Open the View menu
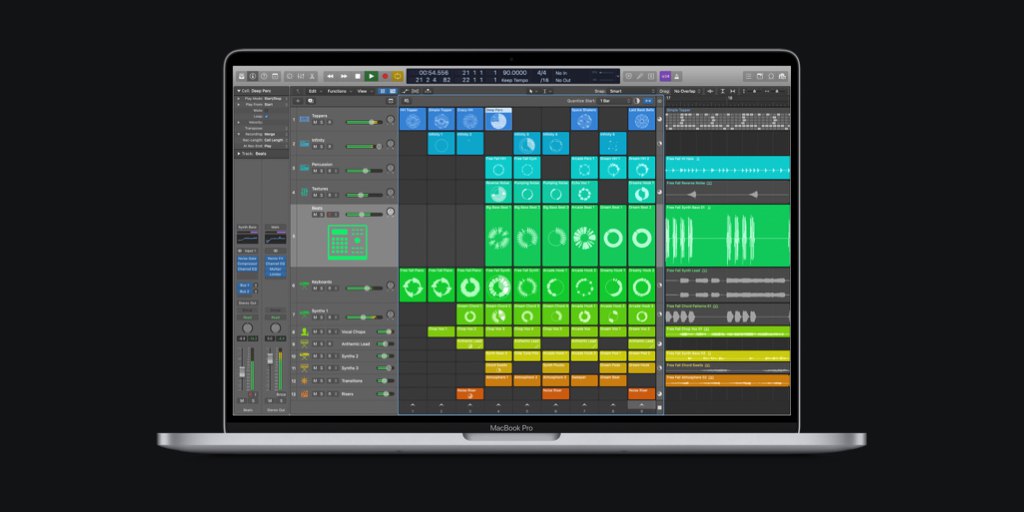The image size is (1024, 512). click(x=364, y=91)
